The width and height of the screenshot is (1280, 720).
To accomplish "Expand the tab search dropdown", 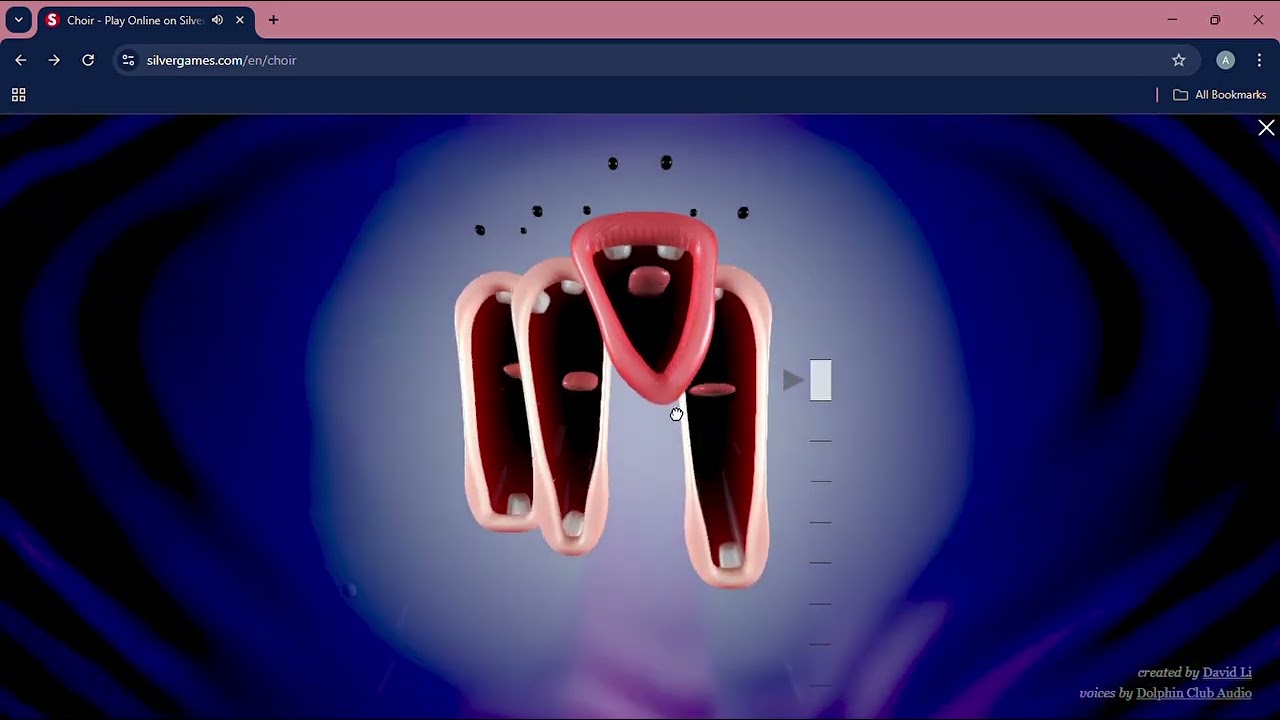I will pyautogui.click(x=18, y=20).
